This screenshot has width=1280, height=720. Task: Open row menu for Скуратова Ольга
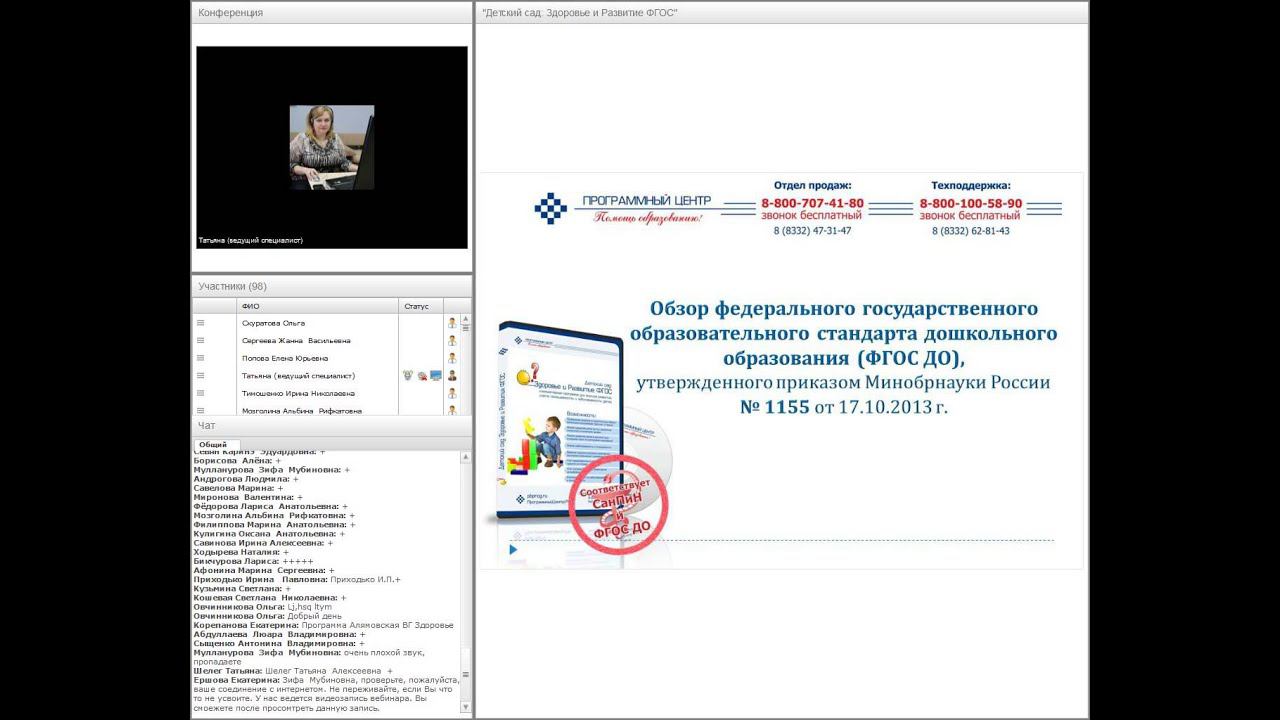[200, 323]
